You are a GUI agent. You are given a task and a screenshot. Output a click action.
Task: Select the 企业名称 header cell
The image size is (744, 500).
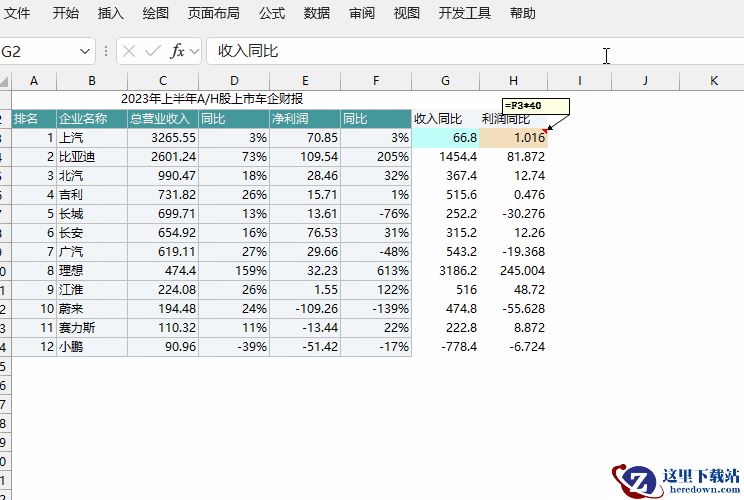click(x=92, y=119)
